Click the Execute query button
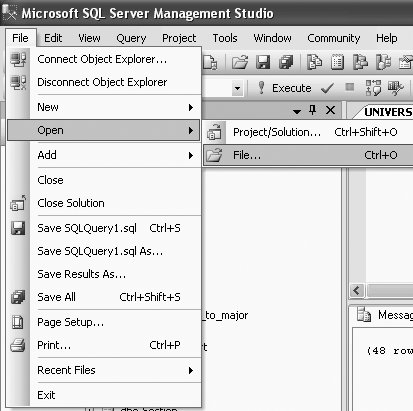 [x=285, y=88]
